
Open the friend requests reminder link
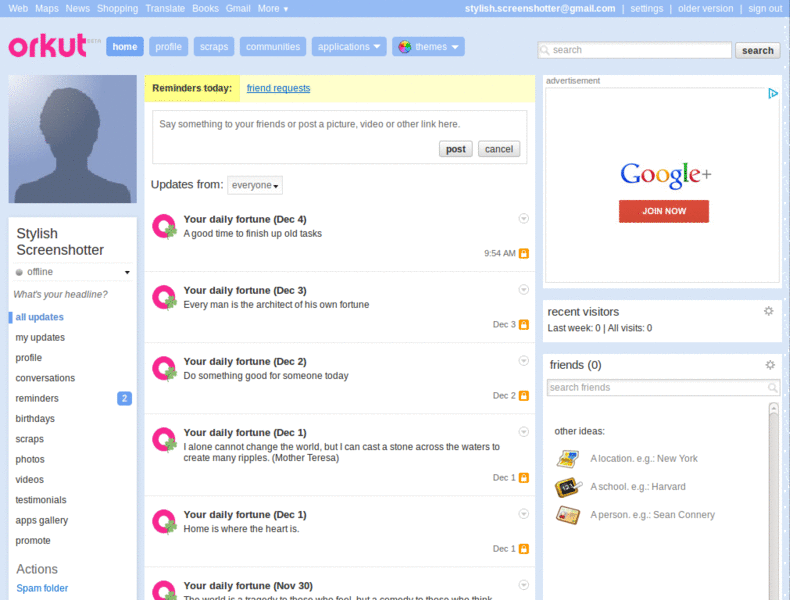click(278, 88)
